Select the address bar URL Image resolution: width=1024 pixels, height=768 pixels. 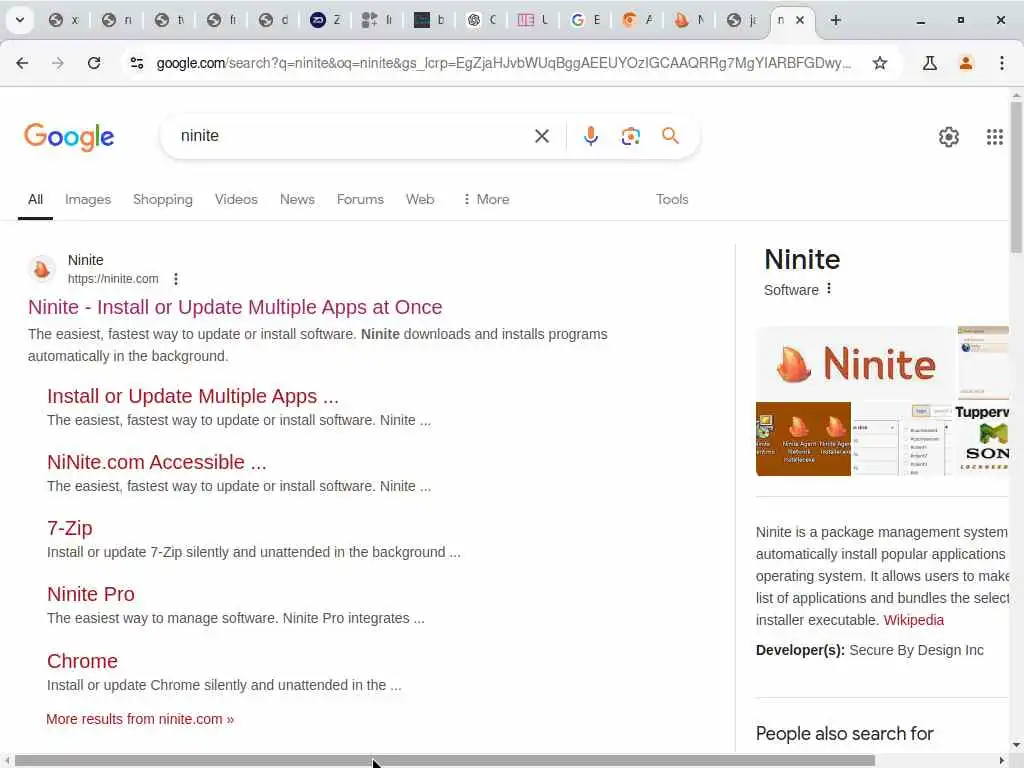click(x=504, y=63)
